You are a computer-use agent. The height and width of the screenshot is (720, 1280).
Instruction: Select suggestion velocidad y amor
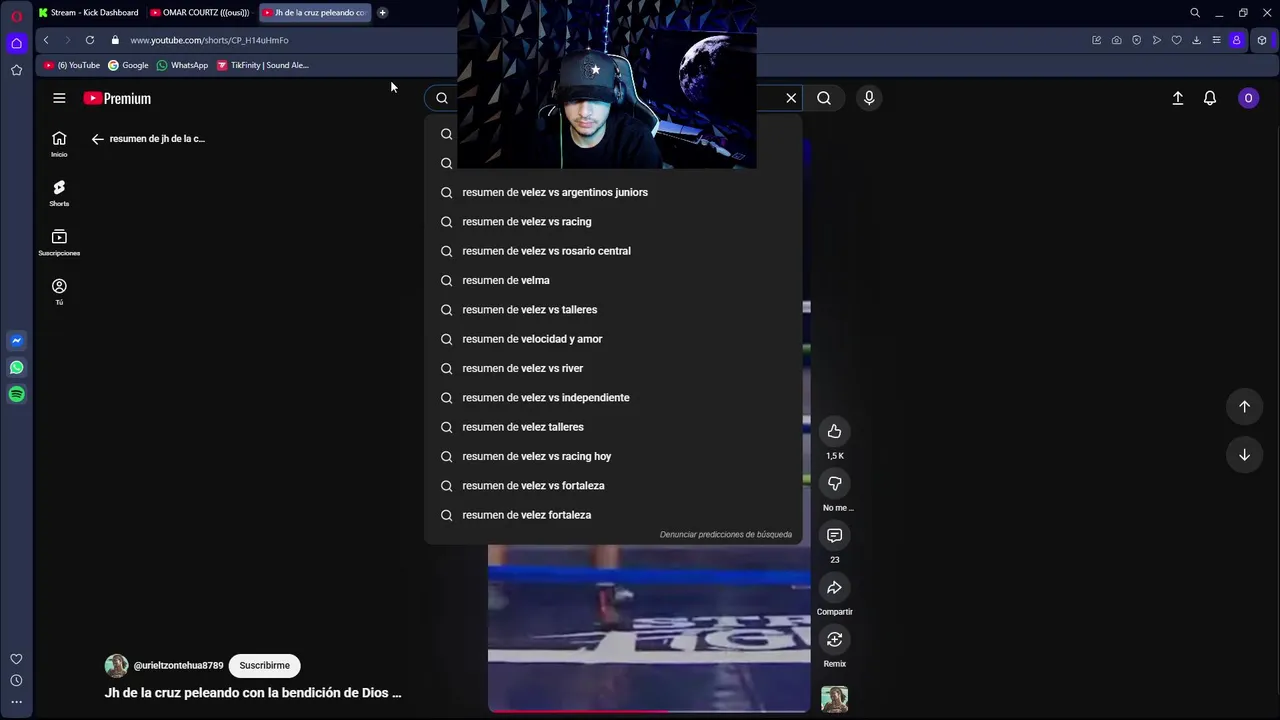click(x=613, y=339)
